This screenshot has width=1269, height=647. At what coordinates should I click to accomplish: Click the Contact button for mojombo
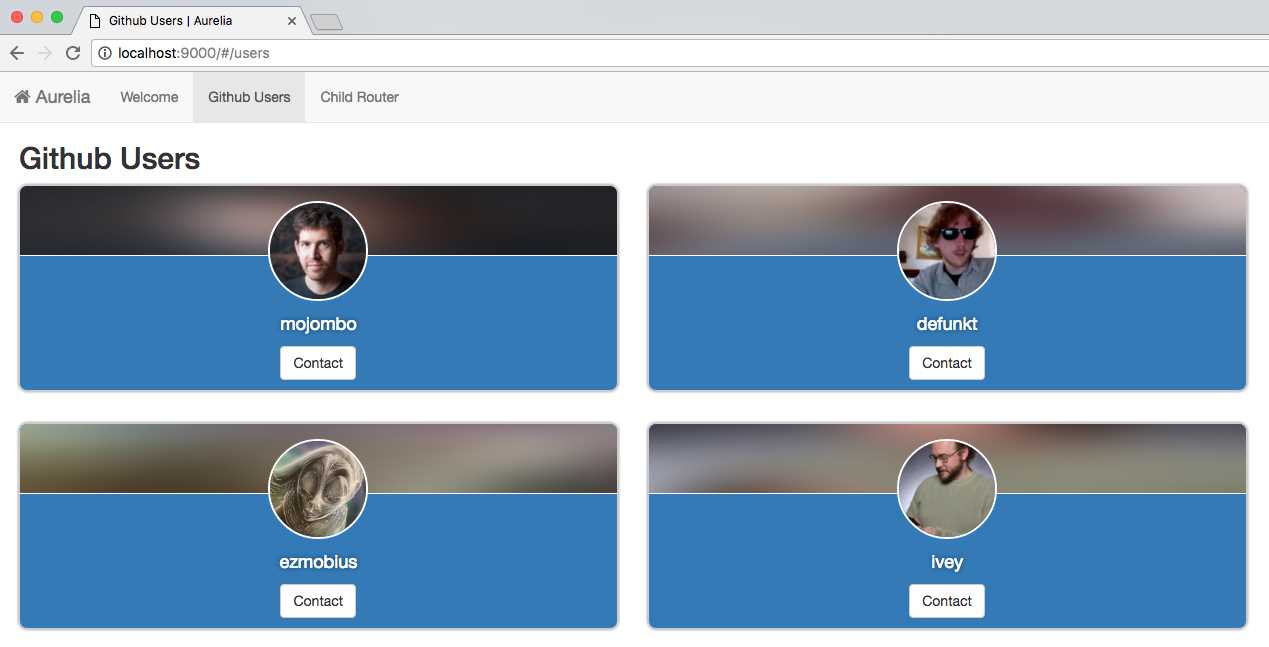318,363
